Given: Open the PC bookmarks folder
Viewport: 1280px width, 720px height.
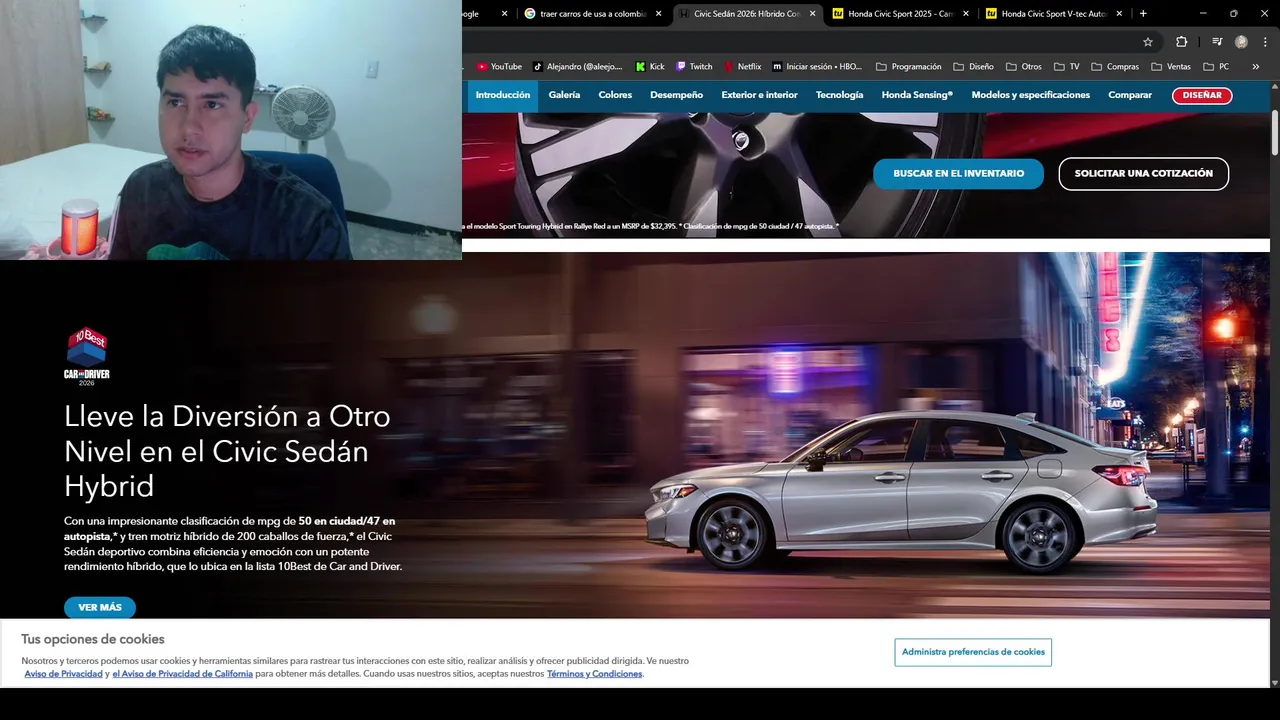Looking at the screenshot, I should click(1216, 67).
